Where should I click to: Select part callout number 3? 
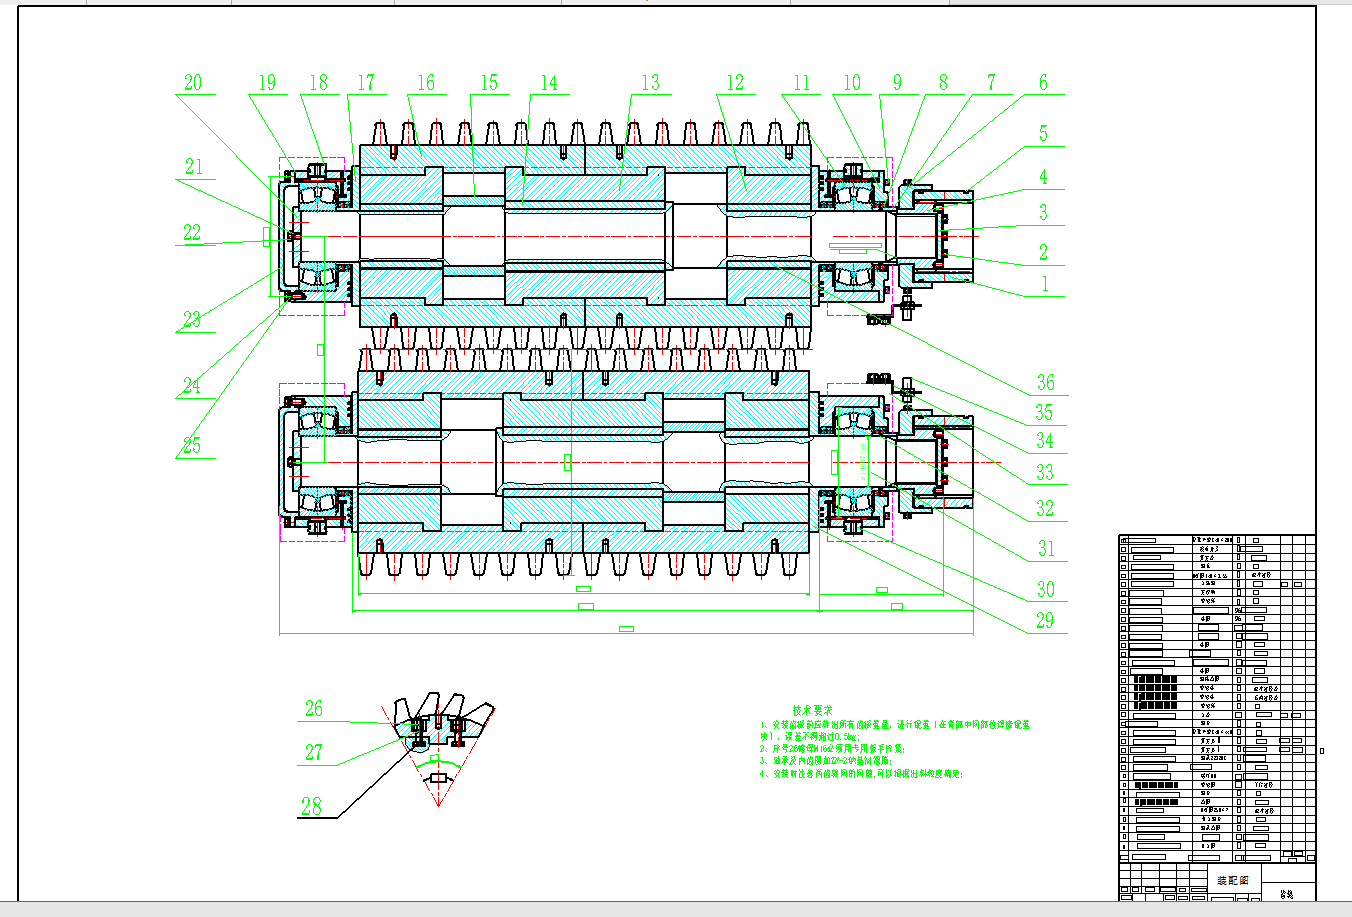pos(1044,211)
